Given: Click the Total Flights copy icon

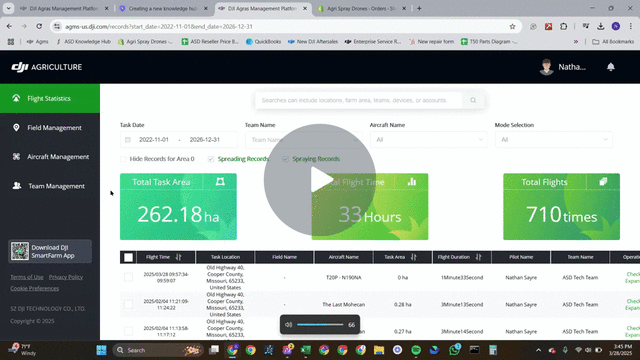Looking at the screenshot, I should [603, 182].
